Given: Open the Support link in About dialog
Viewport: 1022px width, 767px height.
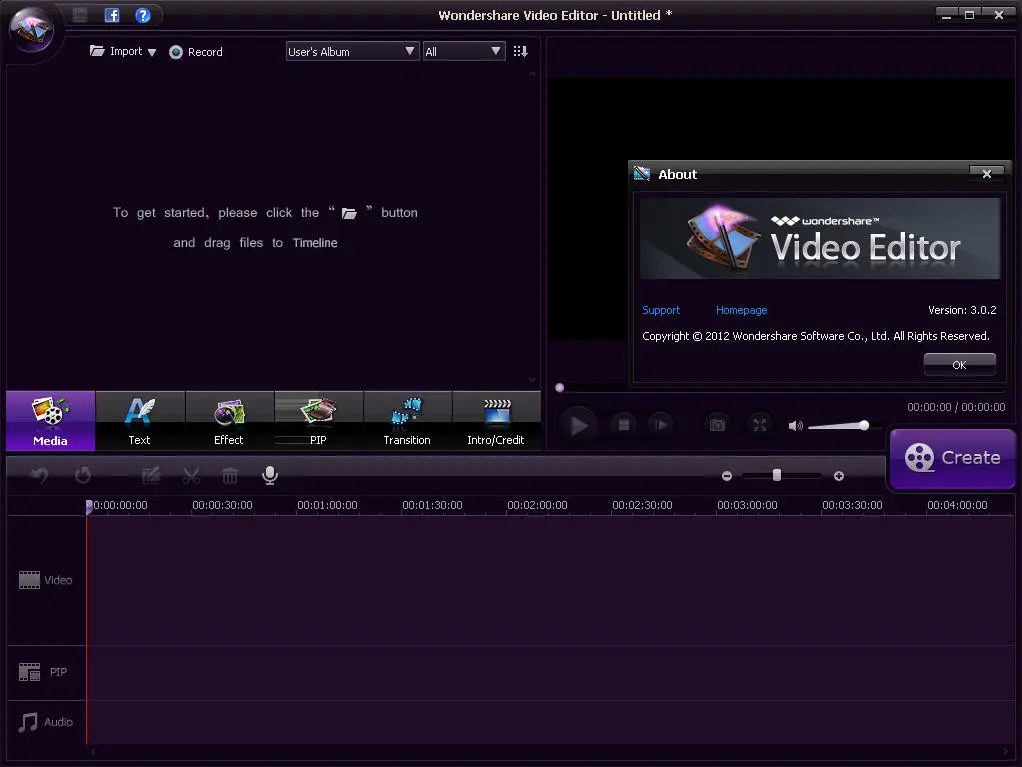Looking at the screenshot, I should (x=661, y=310).
